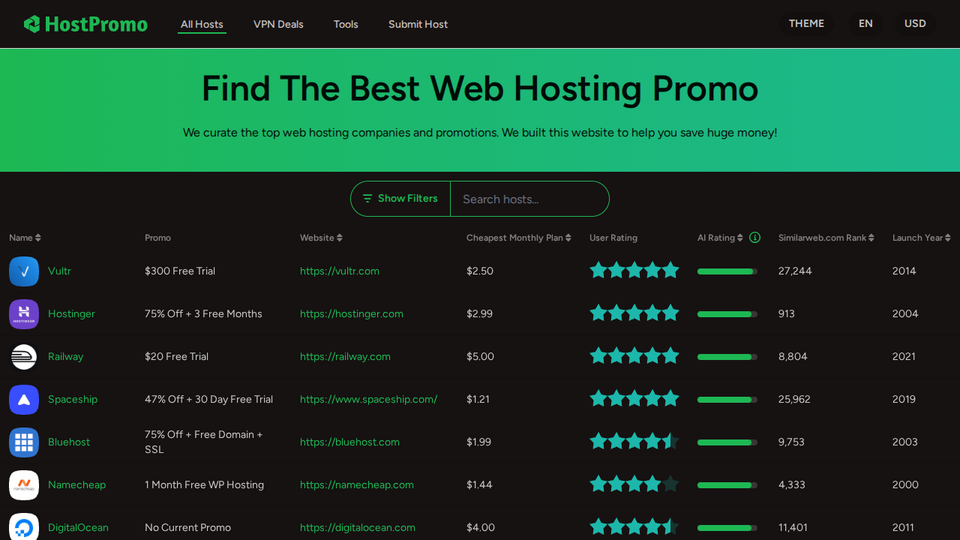
Task: Visit https://bluehost.com link
Action: tap(350, 442)
